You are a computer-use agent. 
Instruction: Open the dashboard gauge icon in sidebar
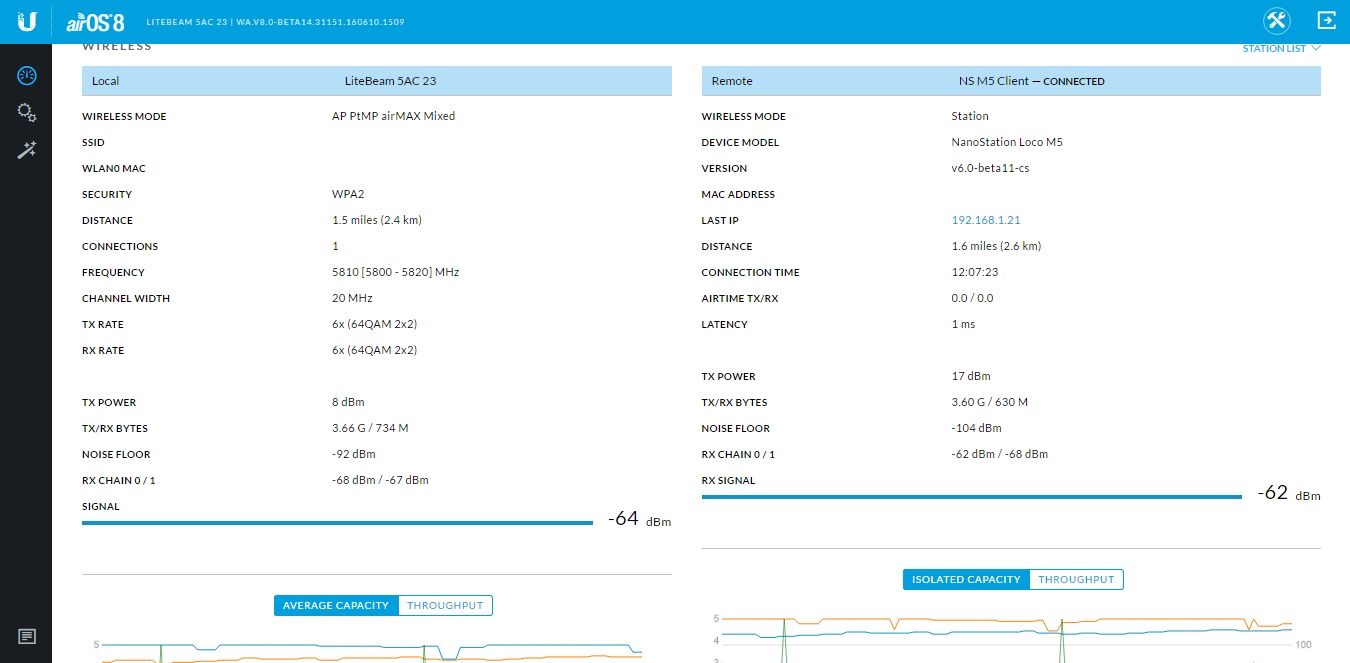pyautogui.click(x=27, y=76)
